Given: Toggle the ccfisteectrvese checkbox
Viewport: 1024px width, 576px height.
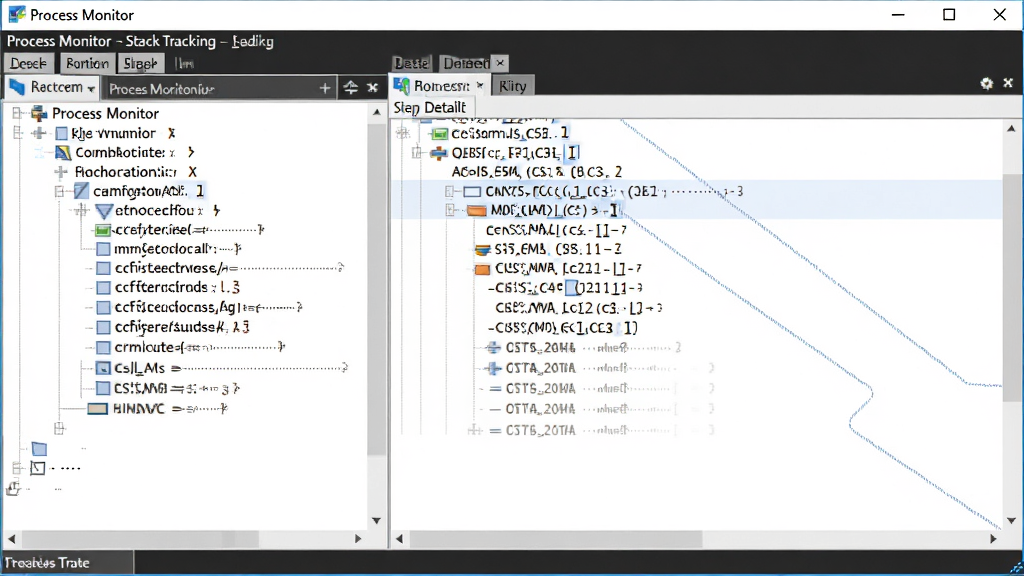Looking at the screenshot, I should click(103, 268).
